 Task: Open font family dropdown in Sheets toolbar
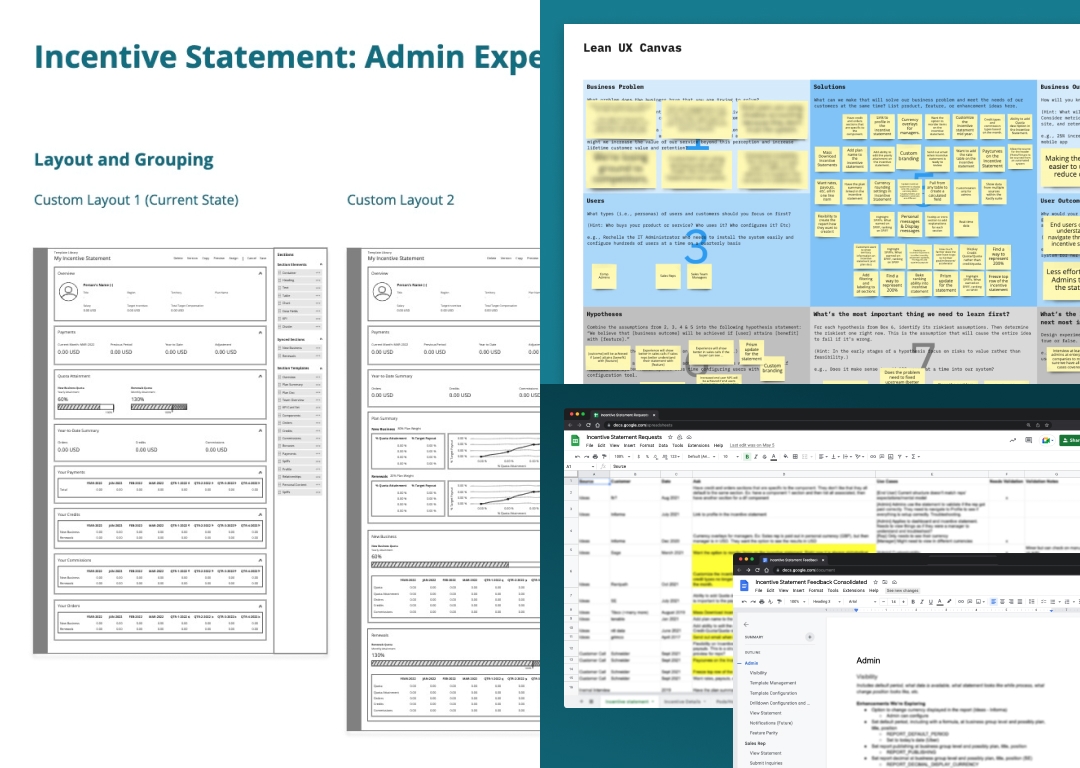701,457
